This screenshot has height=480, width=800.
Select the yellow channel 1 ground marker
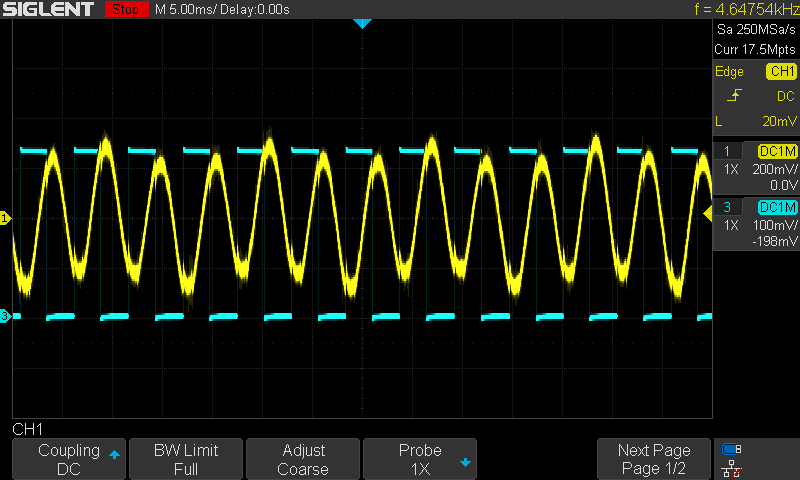point(5,218)
